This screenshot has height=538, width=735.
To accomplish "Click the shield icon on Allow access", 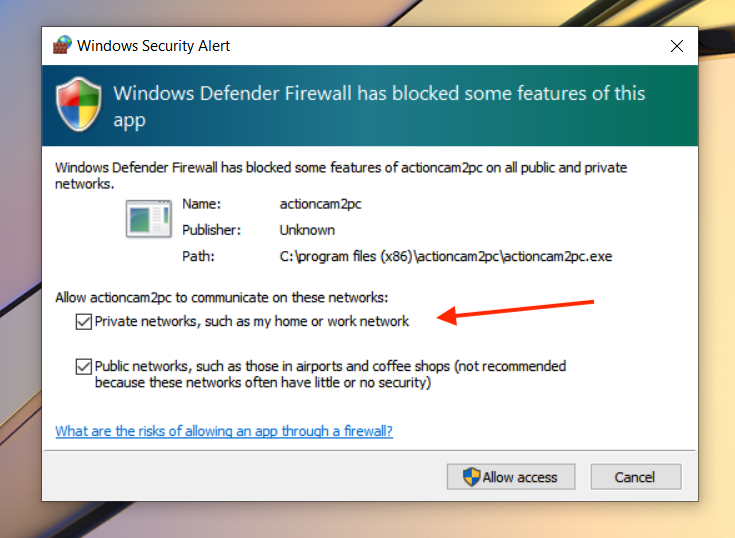I will 472,477.
